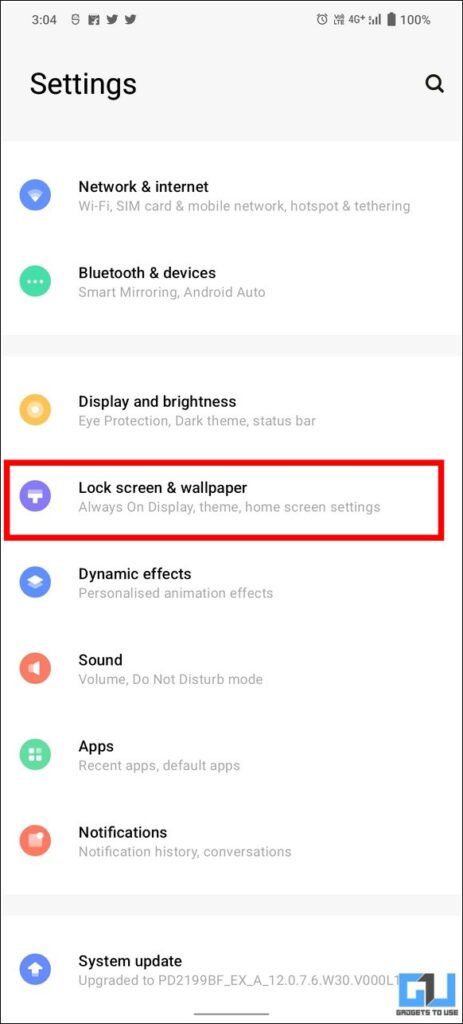
Task: Open the Dynamic effects entry
Action: point(231,583)
